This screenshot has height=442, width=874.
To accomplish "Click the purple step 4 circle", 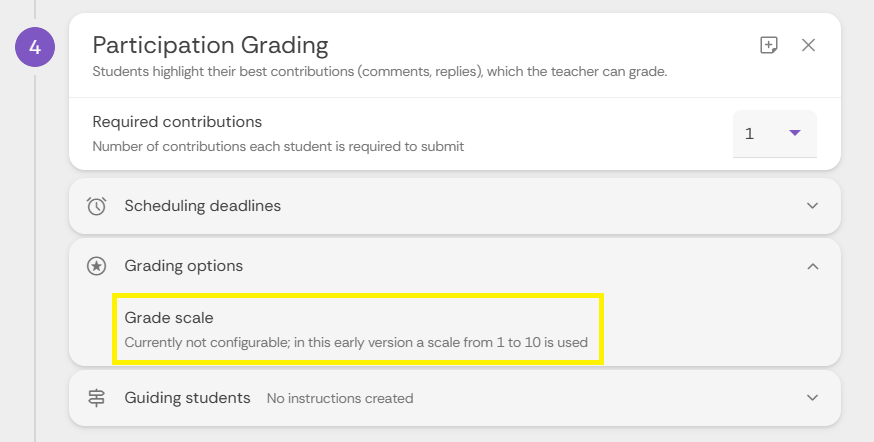I will coord(35,47).
